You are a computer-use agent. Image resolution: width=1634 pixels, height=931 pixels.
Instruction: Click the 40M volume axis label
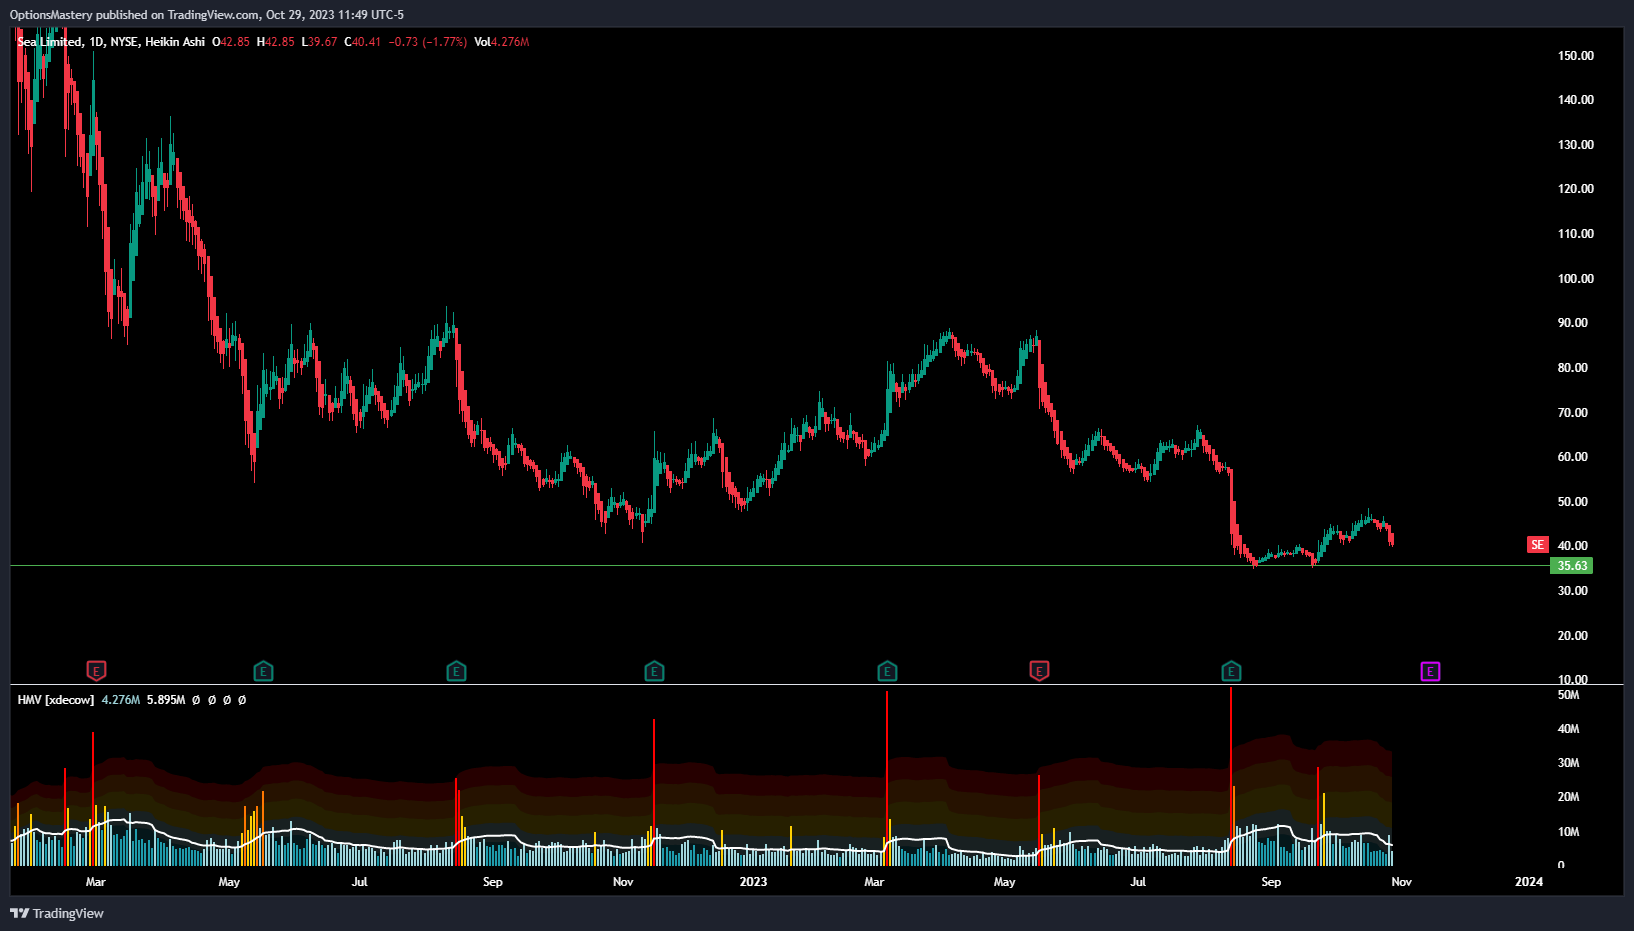(x=1569, y=729)
